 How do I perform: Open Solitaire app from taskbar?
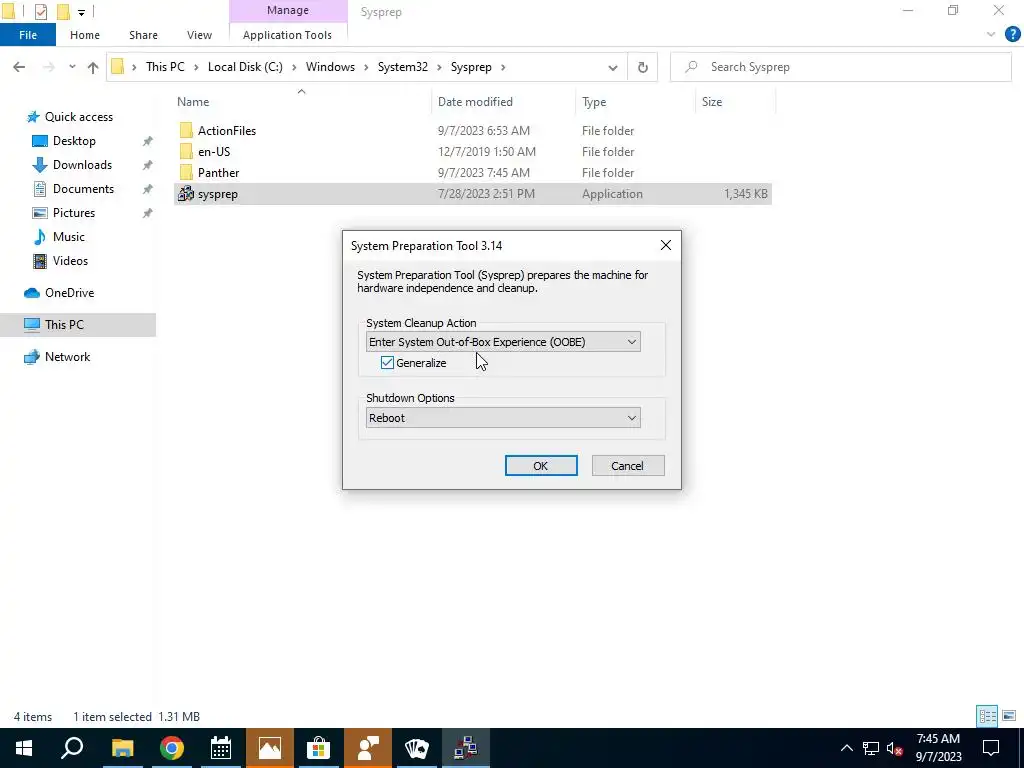tap(417, 748)
